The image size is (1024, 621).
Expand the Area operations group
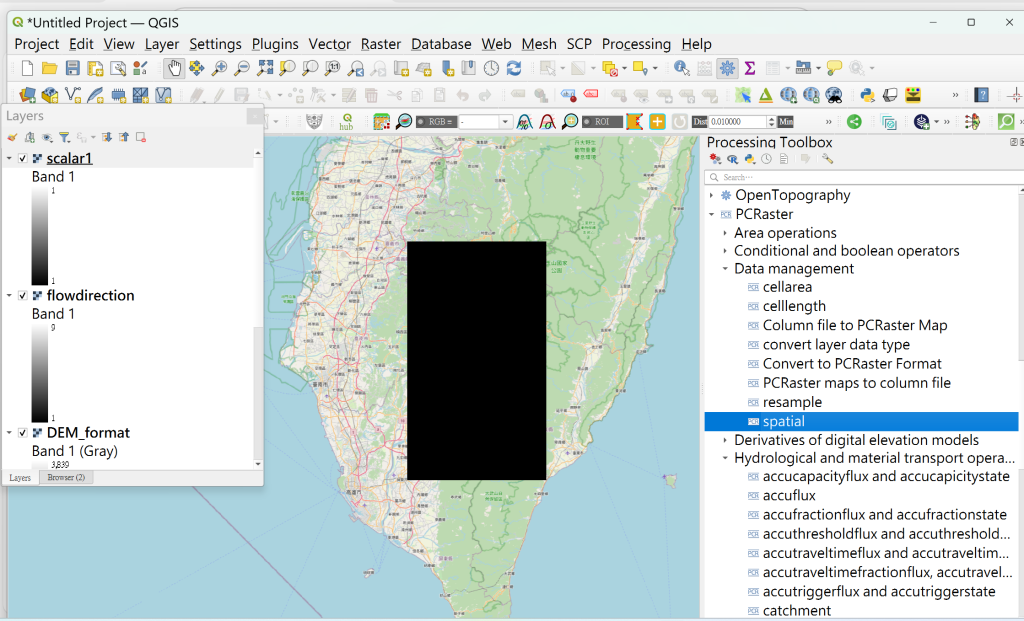725,233
